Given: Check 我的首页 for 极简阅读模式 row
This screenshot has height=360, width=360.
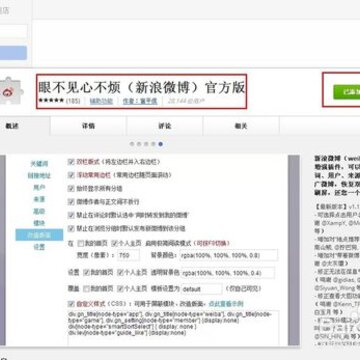Looking at the screenshot, I should point(80,243).
